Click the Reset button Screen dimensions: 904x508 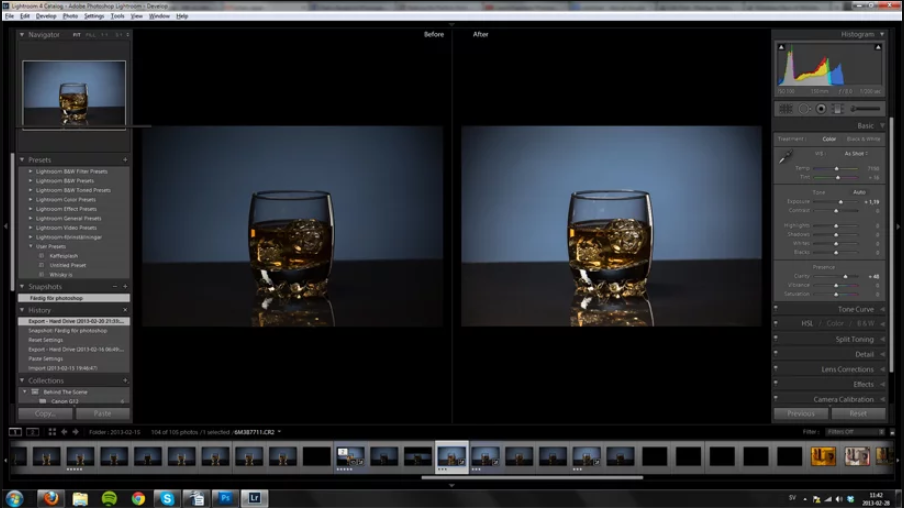858,413
